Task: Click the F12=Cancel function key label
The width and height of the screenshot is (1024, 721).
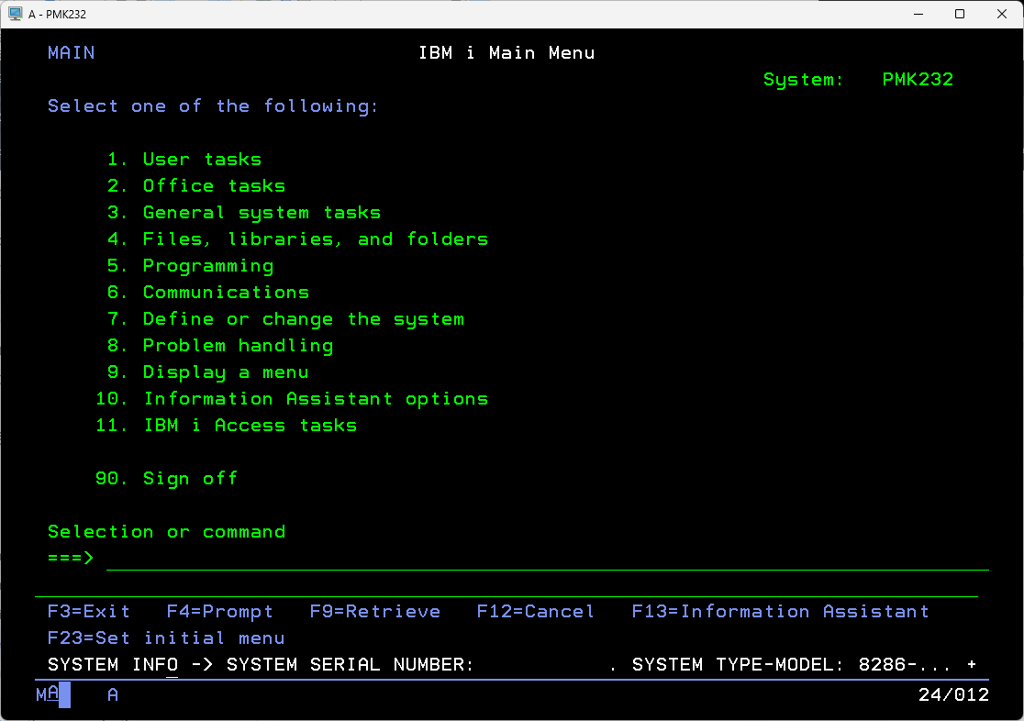Action: coord(535,611)
